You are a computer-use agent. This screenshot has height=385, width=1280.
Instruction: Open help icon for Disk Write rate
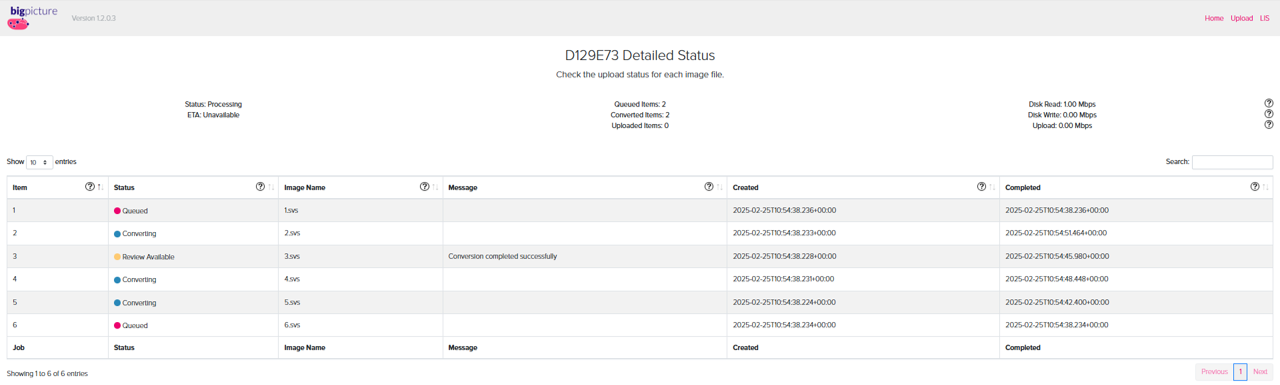pos(1269,115)
